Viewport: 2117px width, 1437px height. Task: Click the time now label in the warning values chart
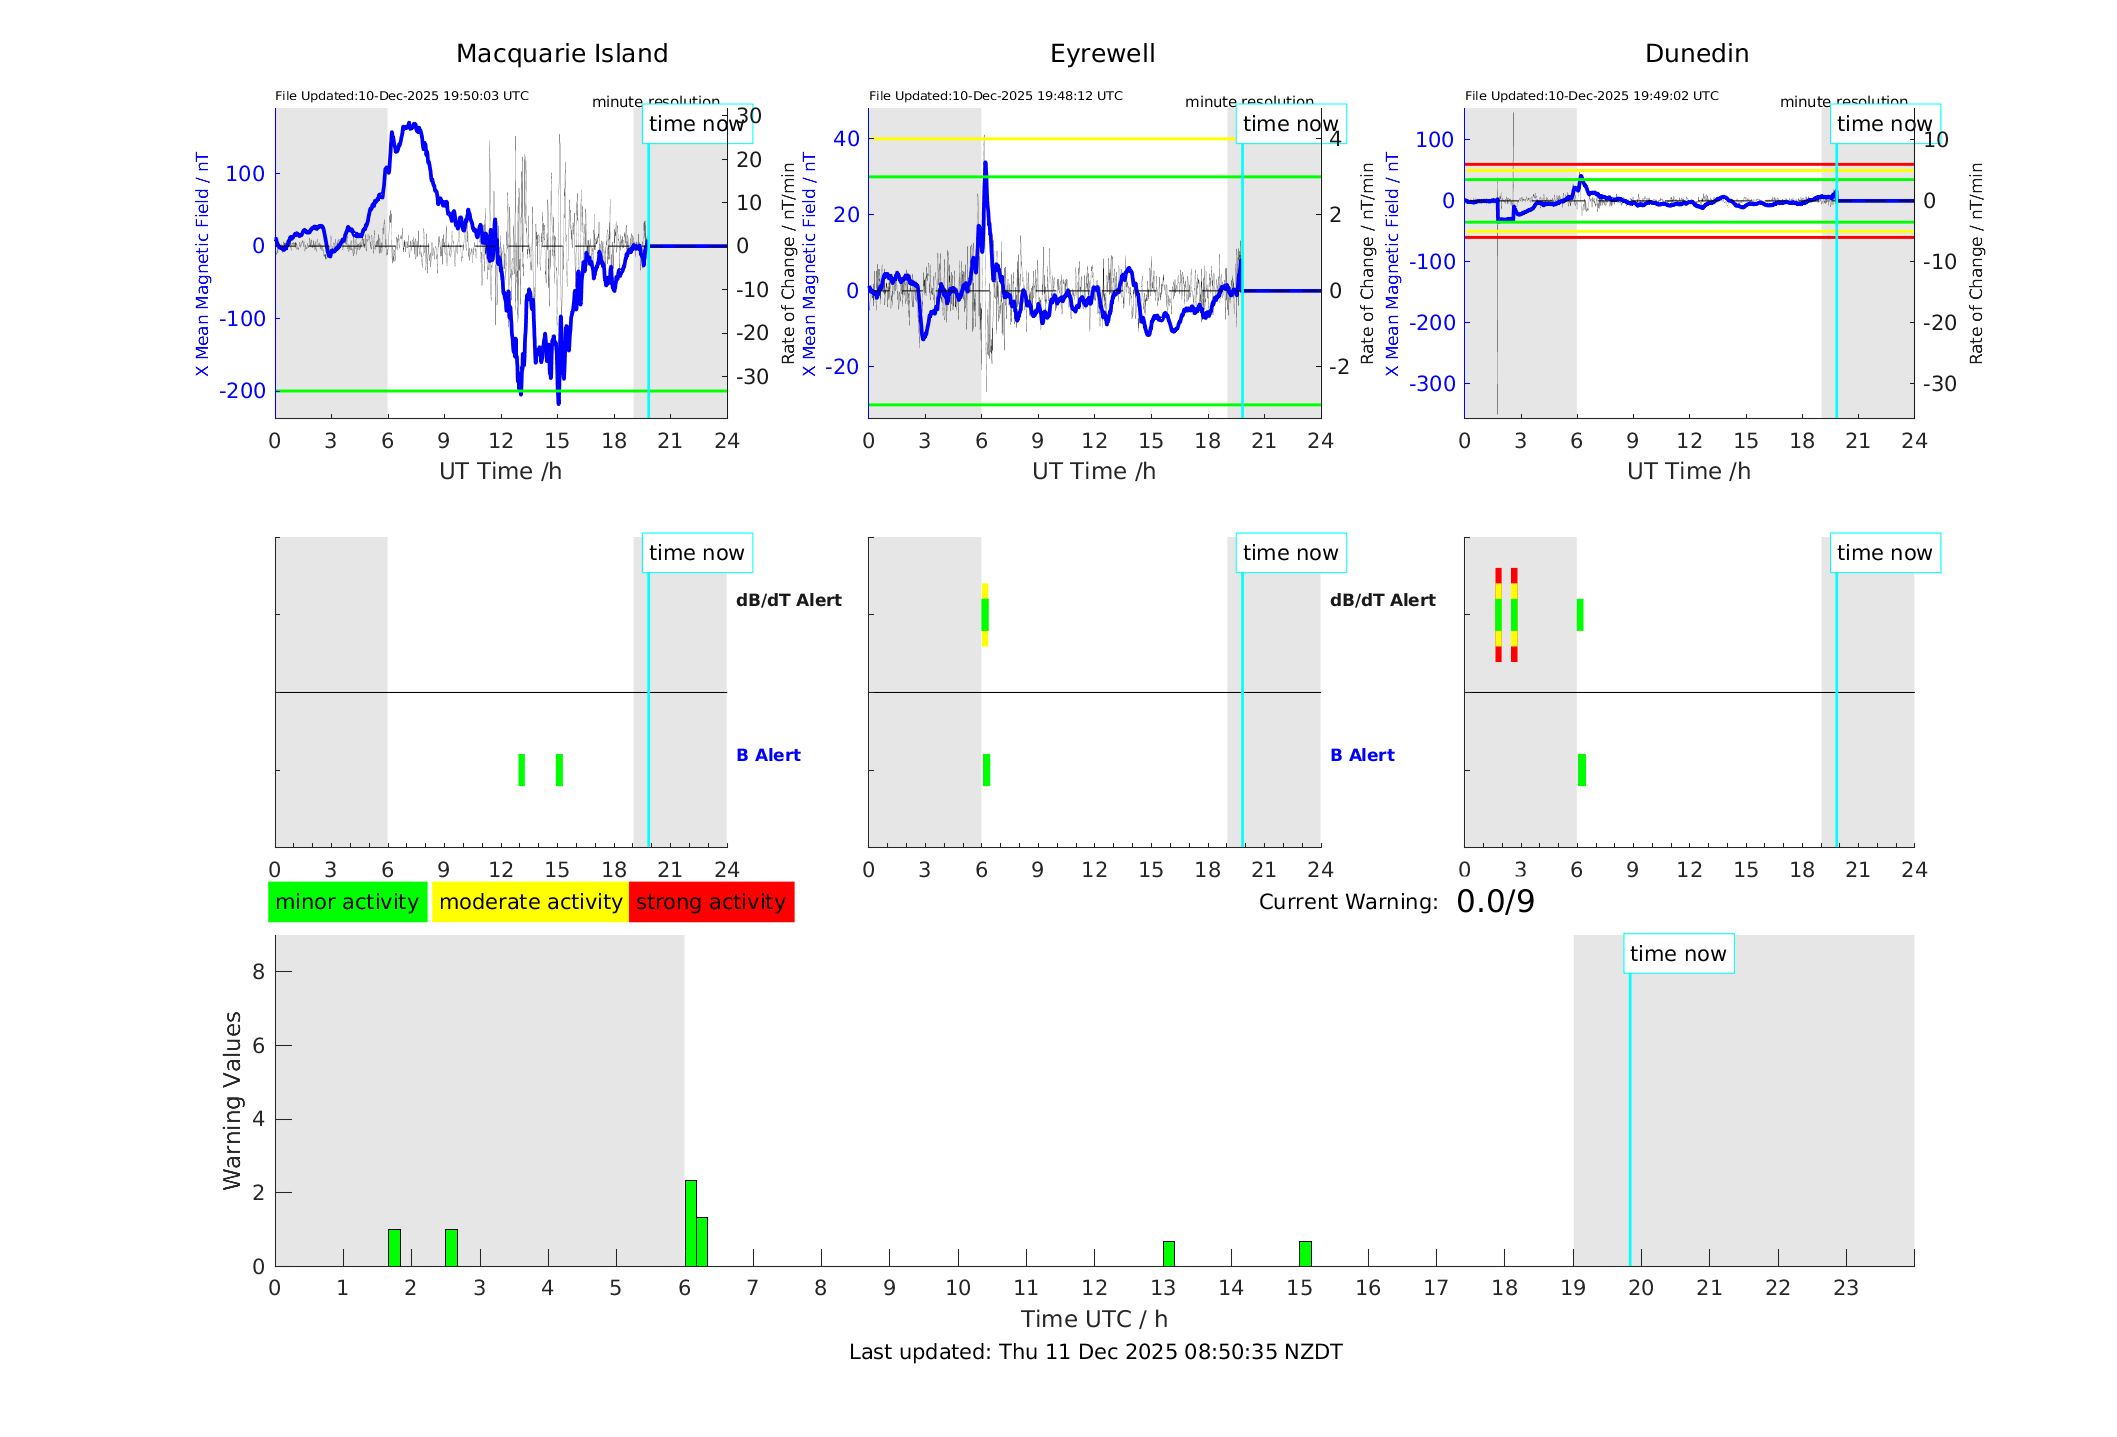click(1678, 954)
